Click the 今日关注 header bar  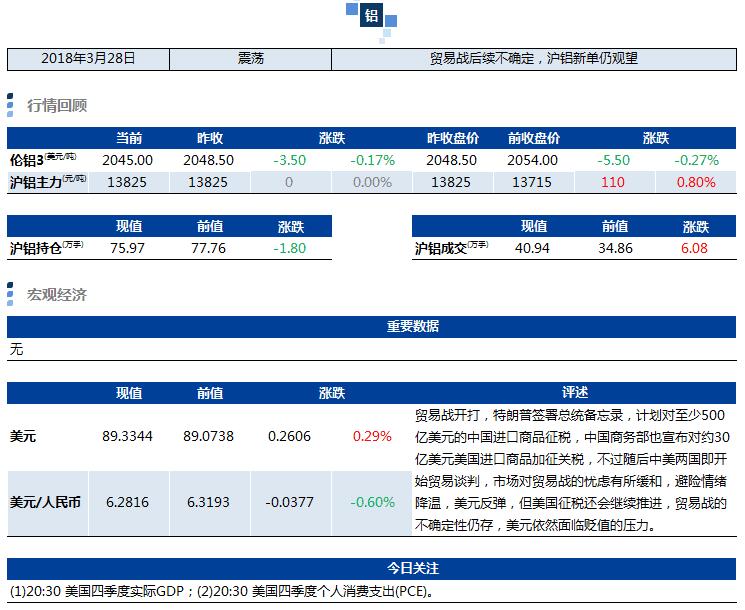[x=372, y=568]
